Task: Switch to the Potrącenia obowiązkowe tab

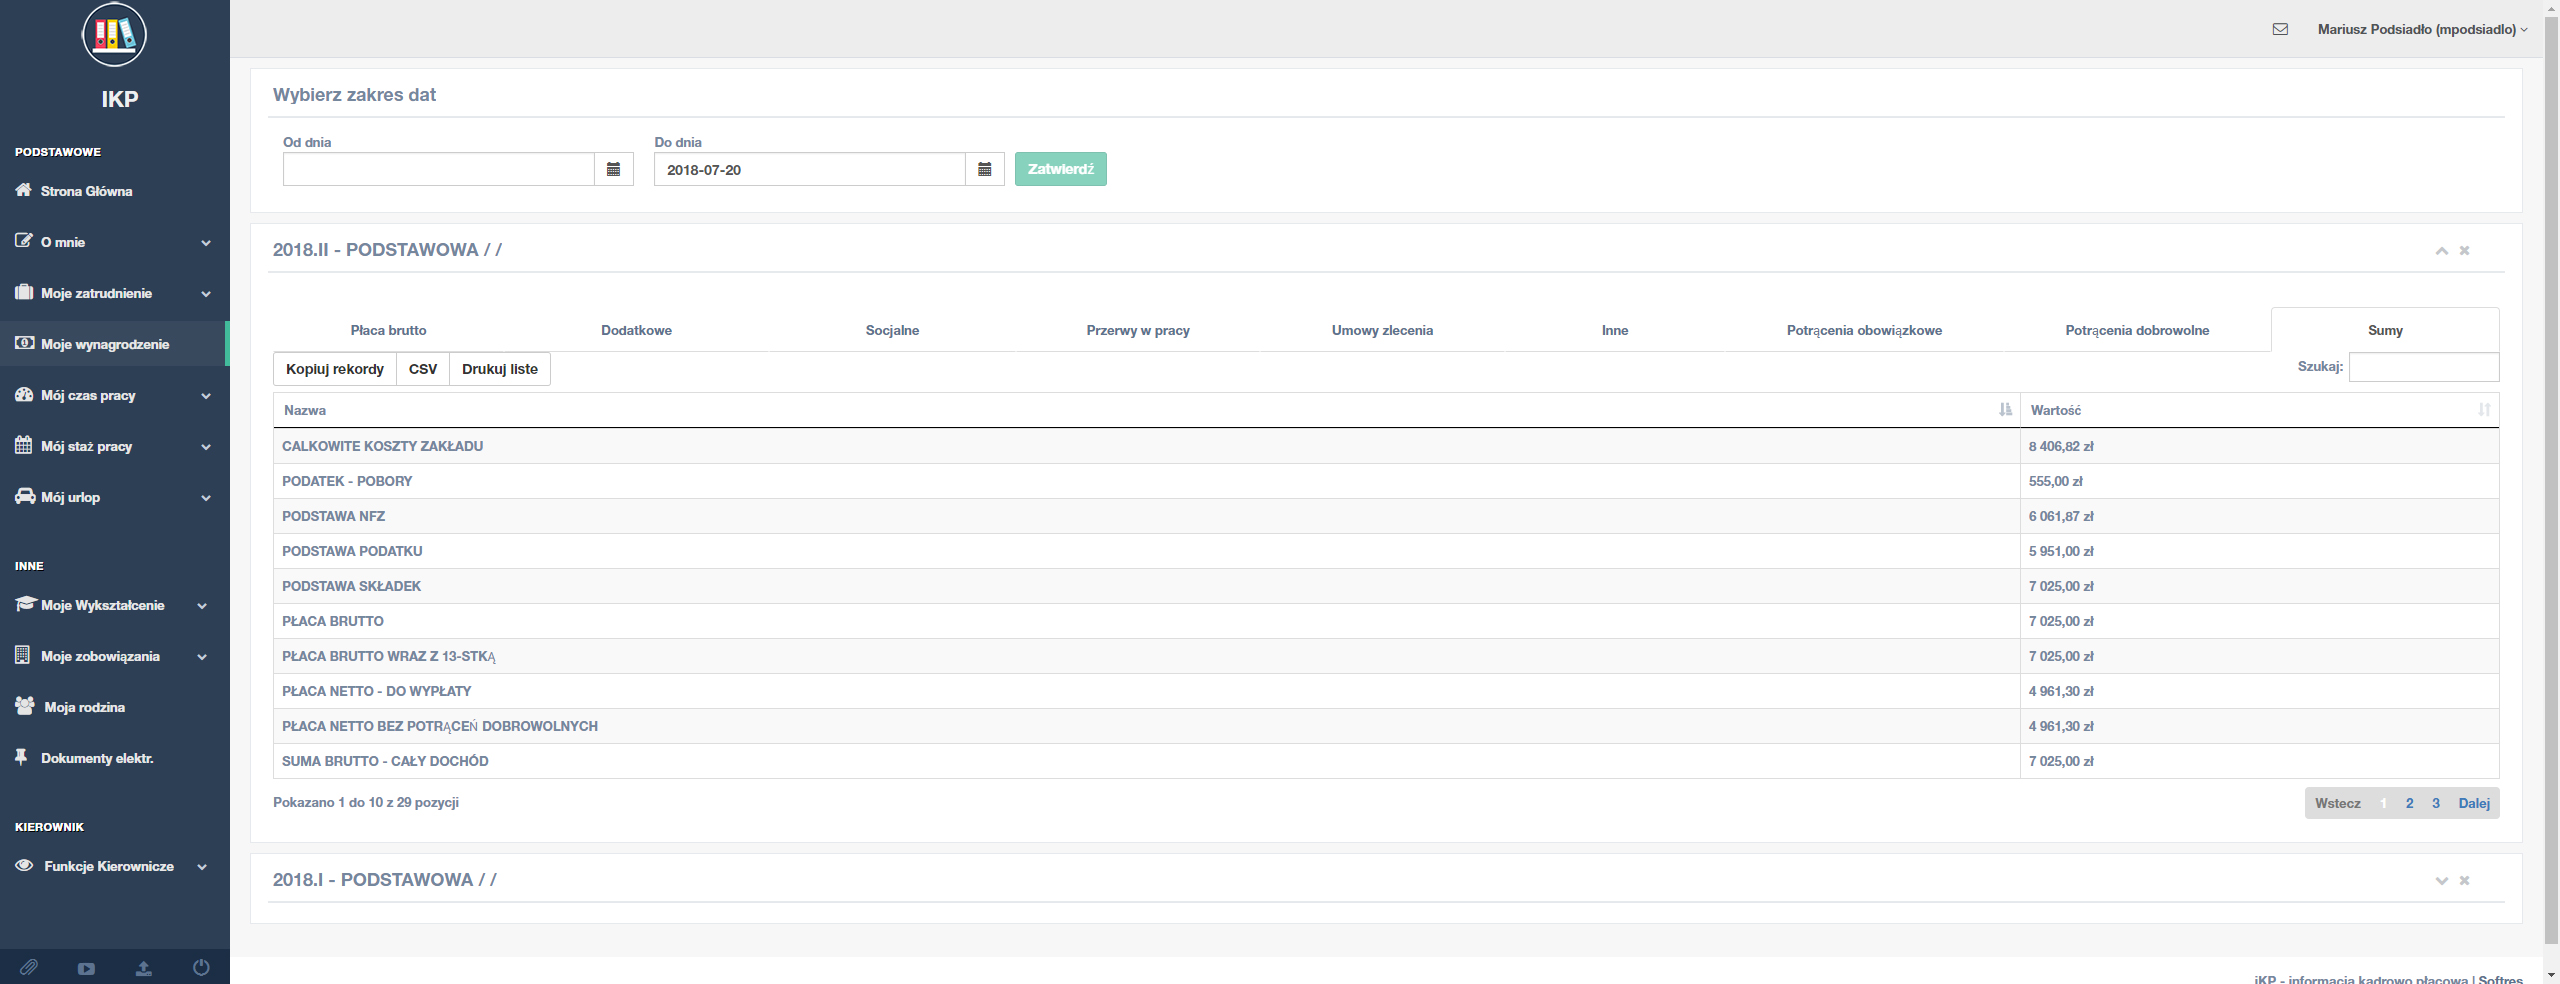Action: (x=1864, y=330)
